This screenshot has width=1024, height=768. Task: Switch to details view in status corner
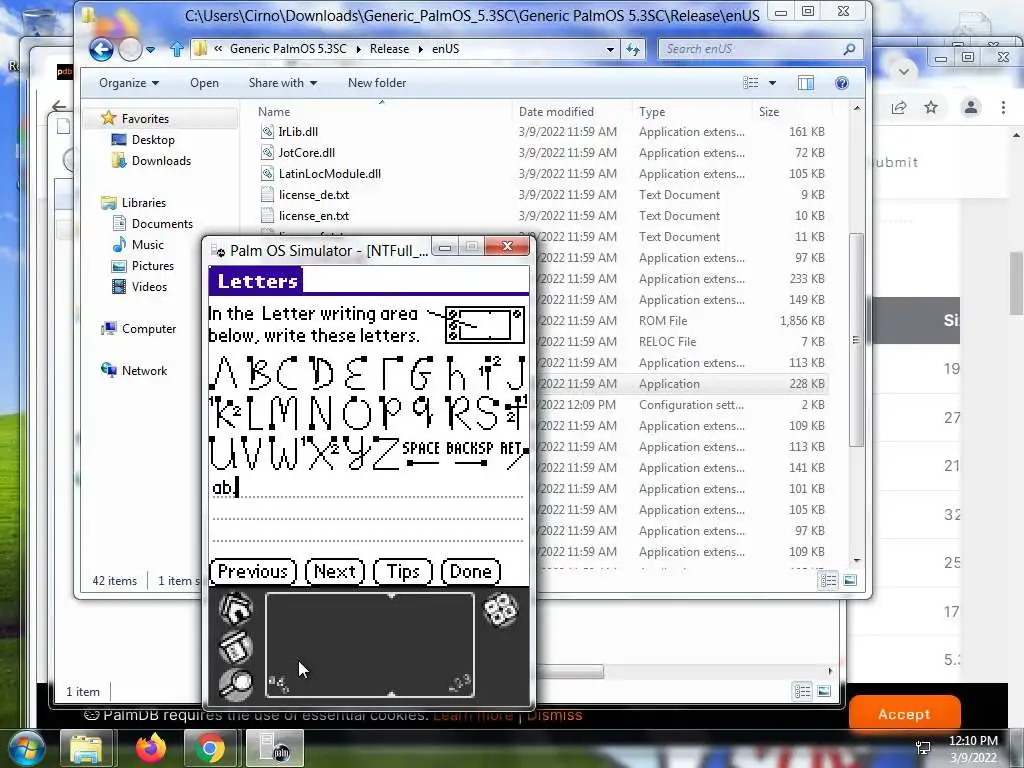pyautogui.click(x=829, y=580)
